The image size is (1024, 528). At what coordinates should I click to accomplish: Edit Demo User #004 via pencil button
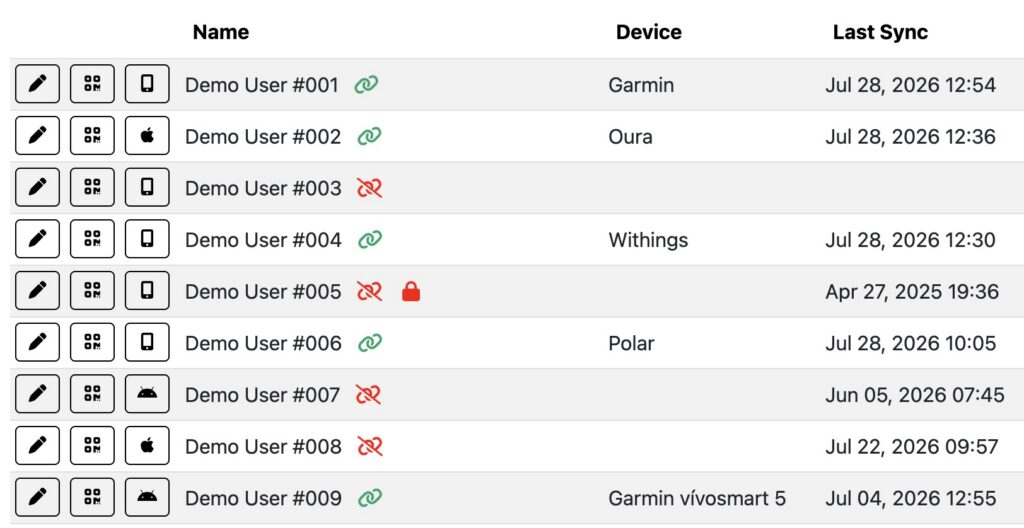pos(37,239)
